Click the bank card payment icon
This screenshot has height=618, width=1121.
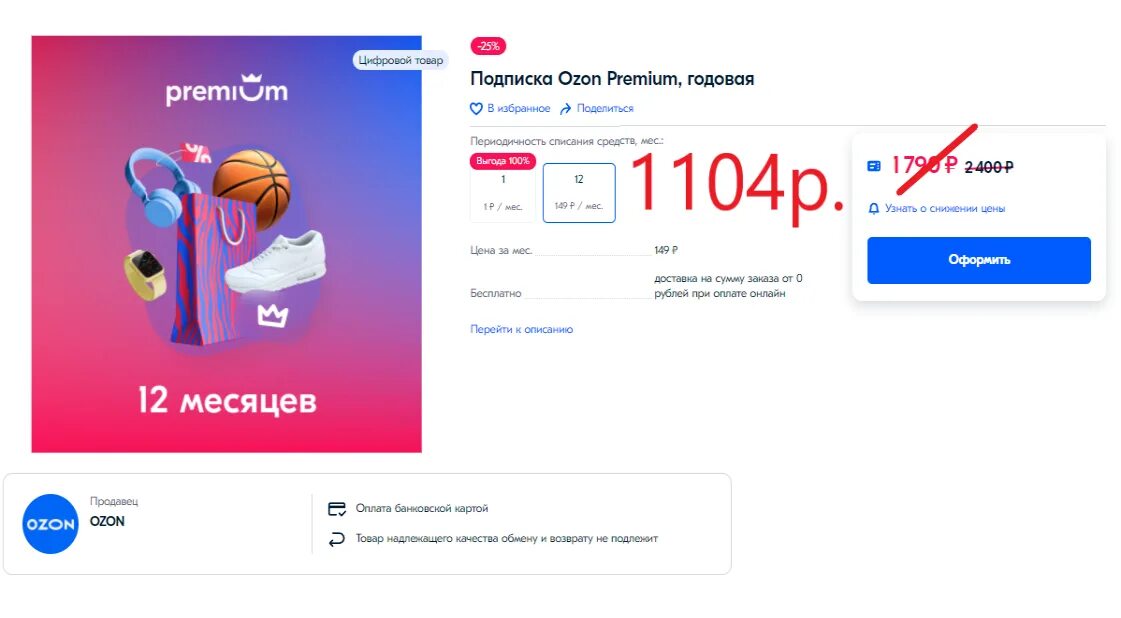click(337, 509)
